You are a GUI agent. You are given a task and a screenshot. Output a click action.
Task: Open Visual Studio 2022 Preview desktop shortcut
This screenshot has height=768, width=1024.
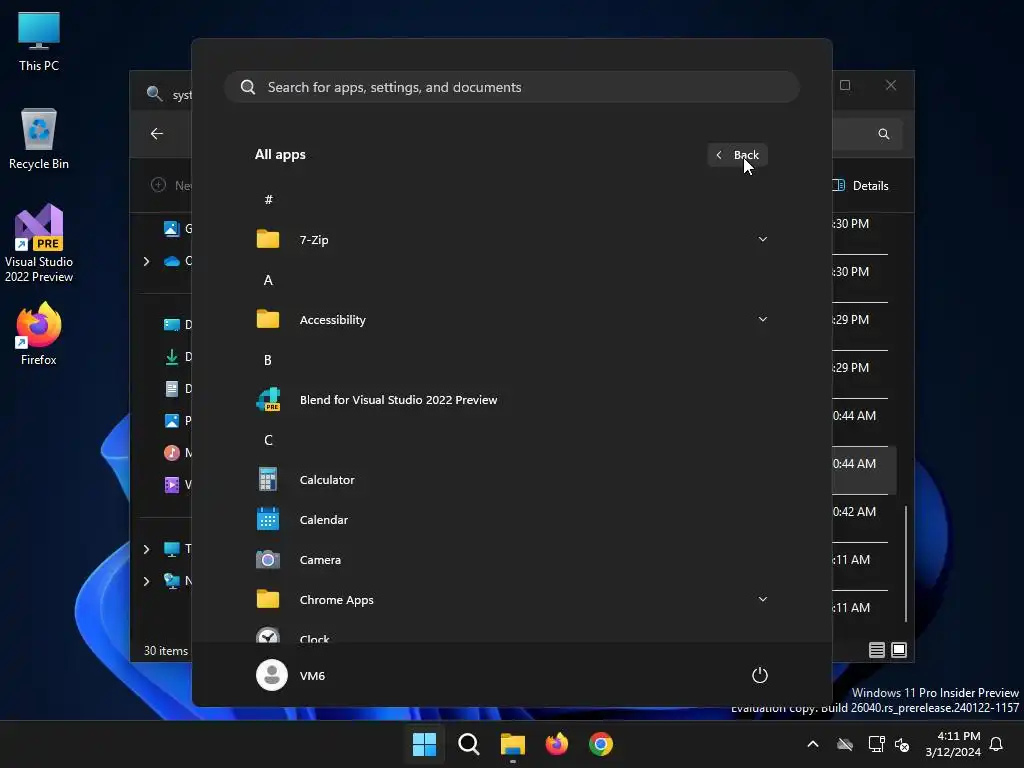tap(39, 243)
